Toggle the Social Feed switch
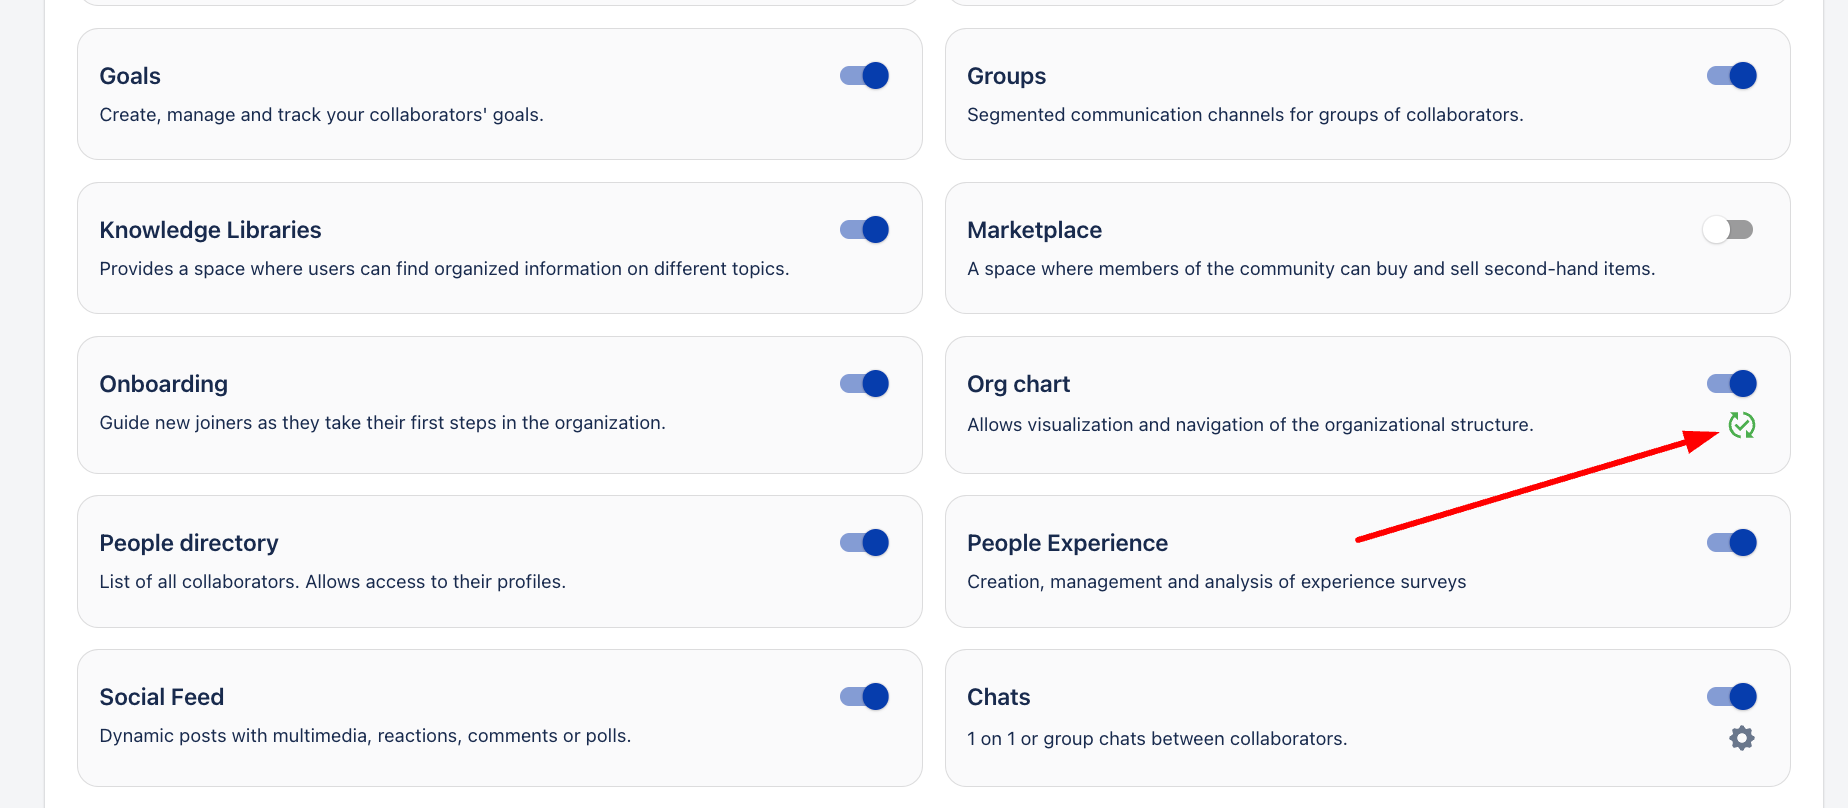This screenshot has width=1848, height=808. [865, 697]
